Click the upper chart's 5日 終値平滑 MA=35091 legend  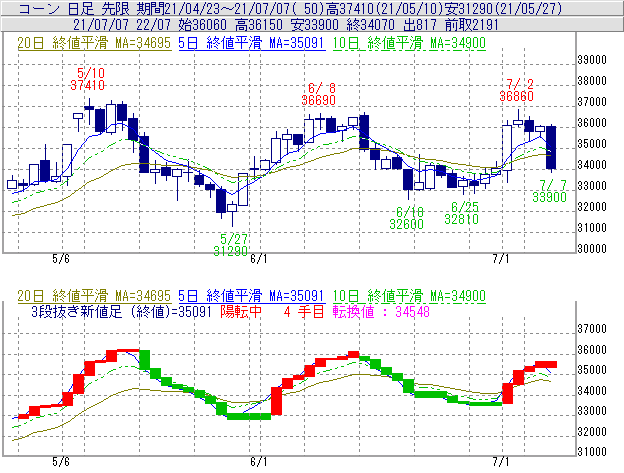pyautogui.click(x=252, y=43)
